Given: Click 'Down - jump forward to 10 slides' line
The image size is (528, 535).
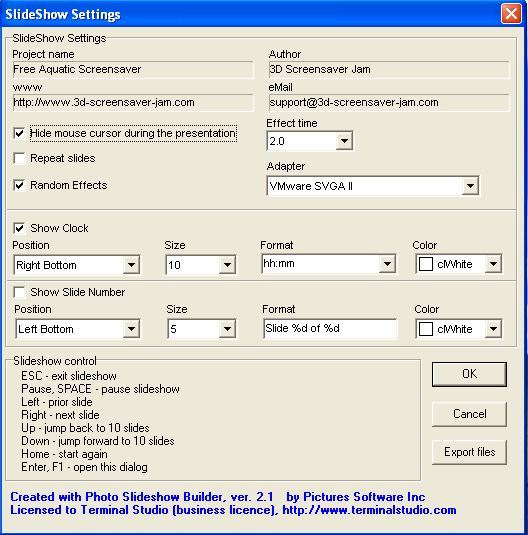Looking at the screenshot, I should (x=98, y=441).
